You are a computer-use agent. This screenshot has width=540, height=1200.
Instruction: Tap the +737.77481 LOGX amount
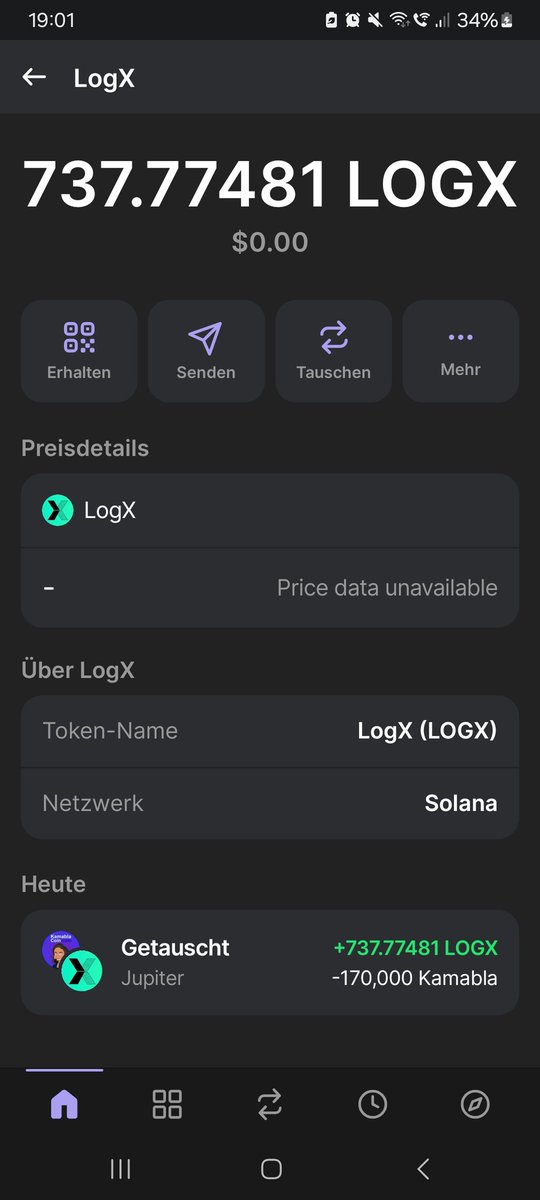tap(415, 947)
